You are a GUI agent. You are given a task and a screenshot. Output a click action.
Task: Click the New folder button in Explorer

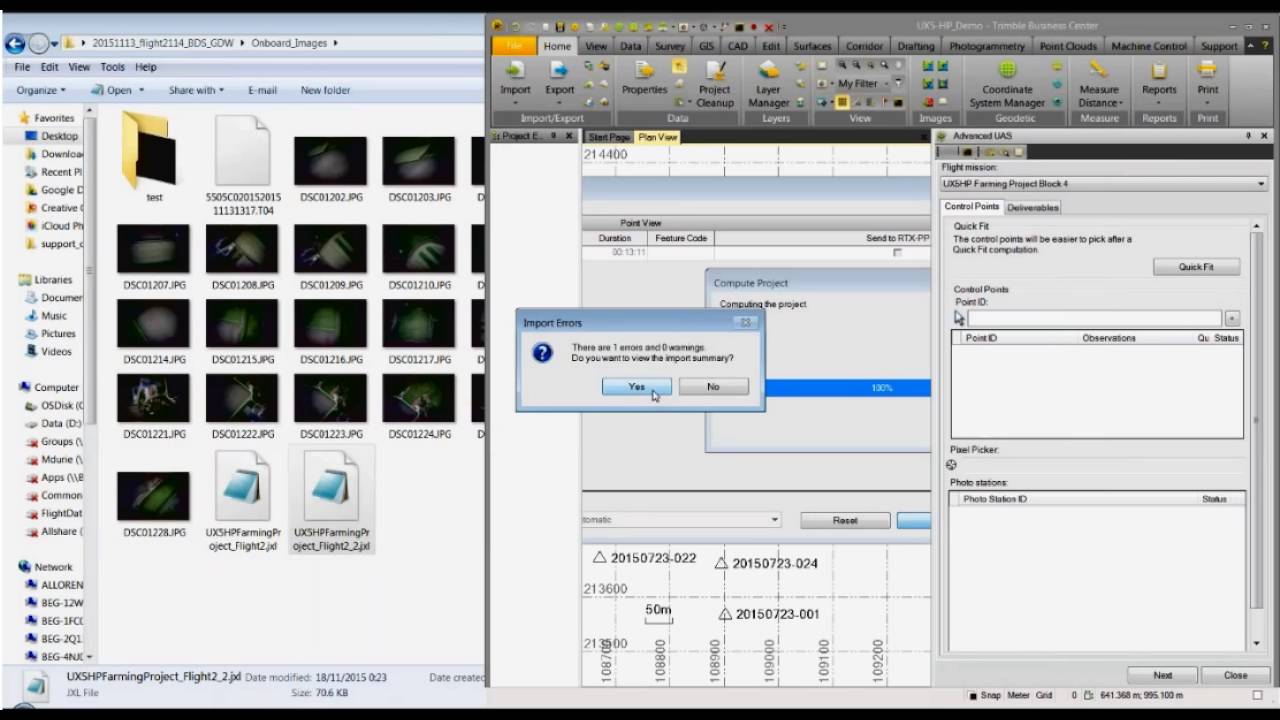tap(325, 90)
